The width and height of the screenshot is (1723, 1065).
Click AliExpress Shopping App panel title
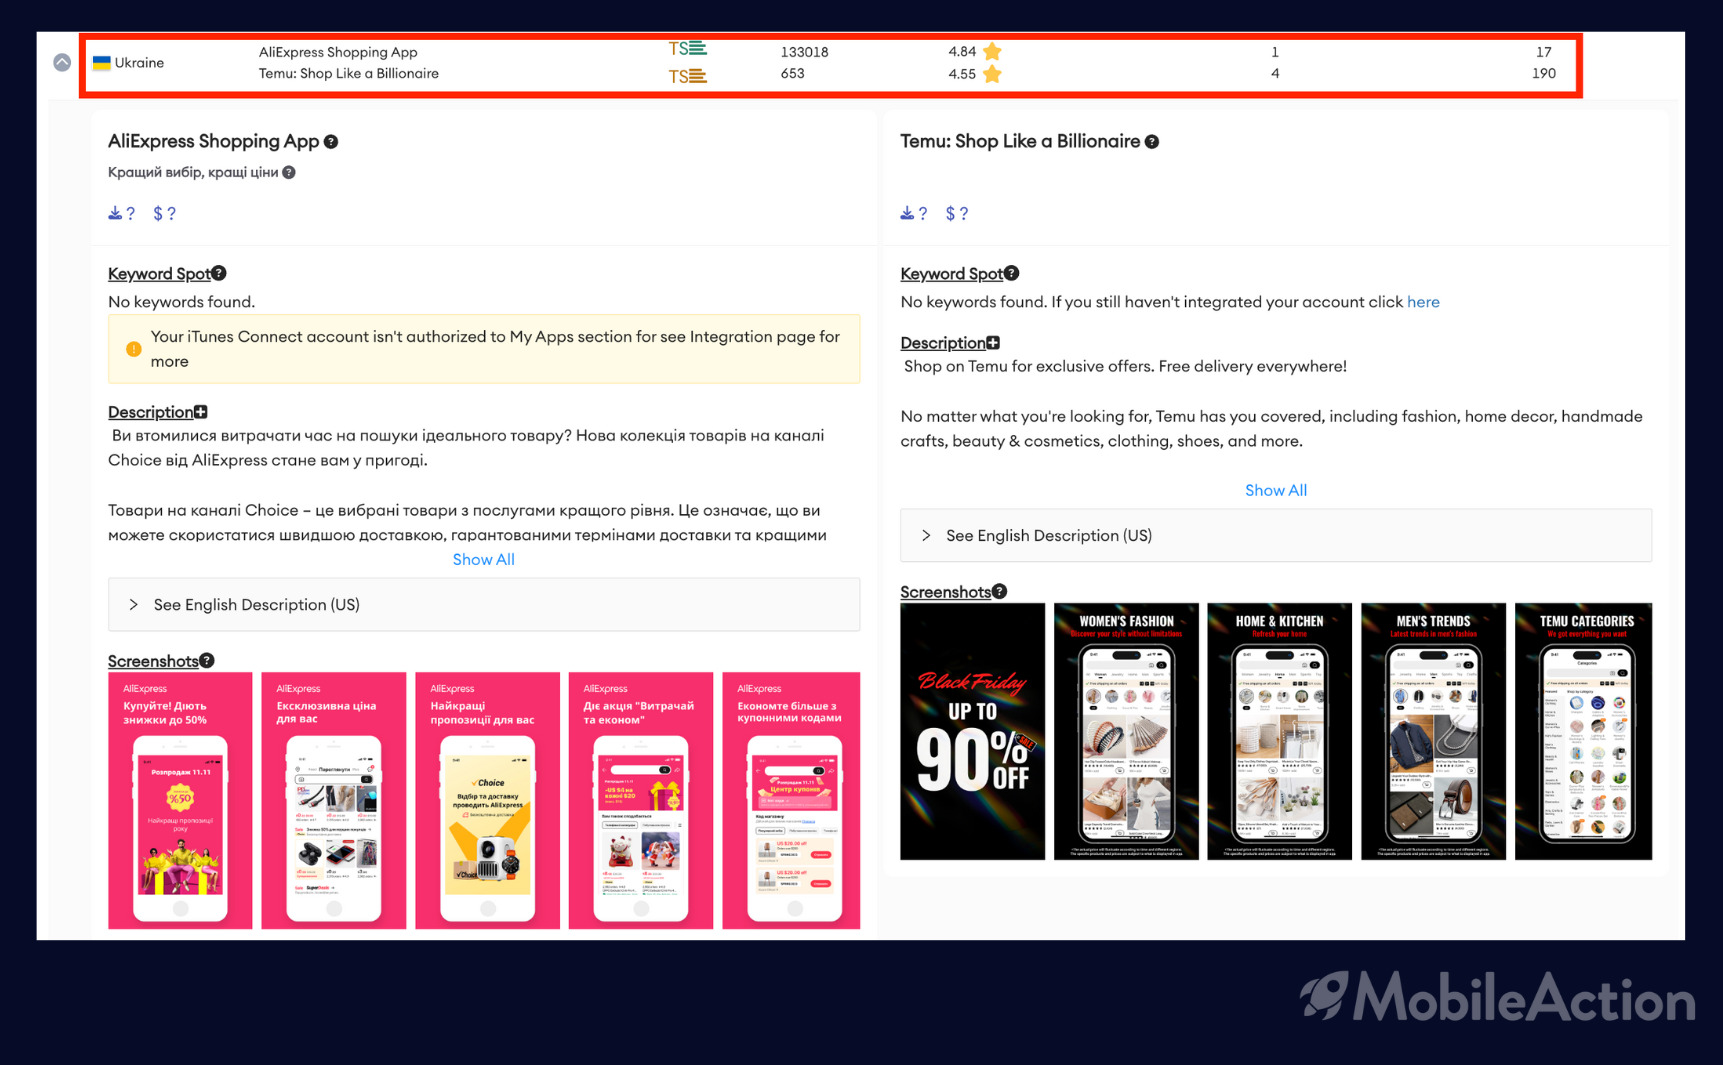tap(213, 141)
